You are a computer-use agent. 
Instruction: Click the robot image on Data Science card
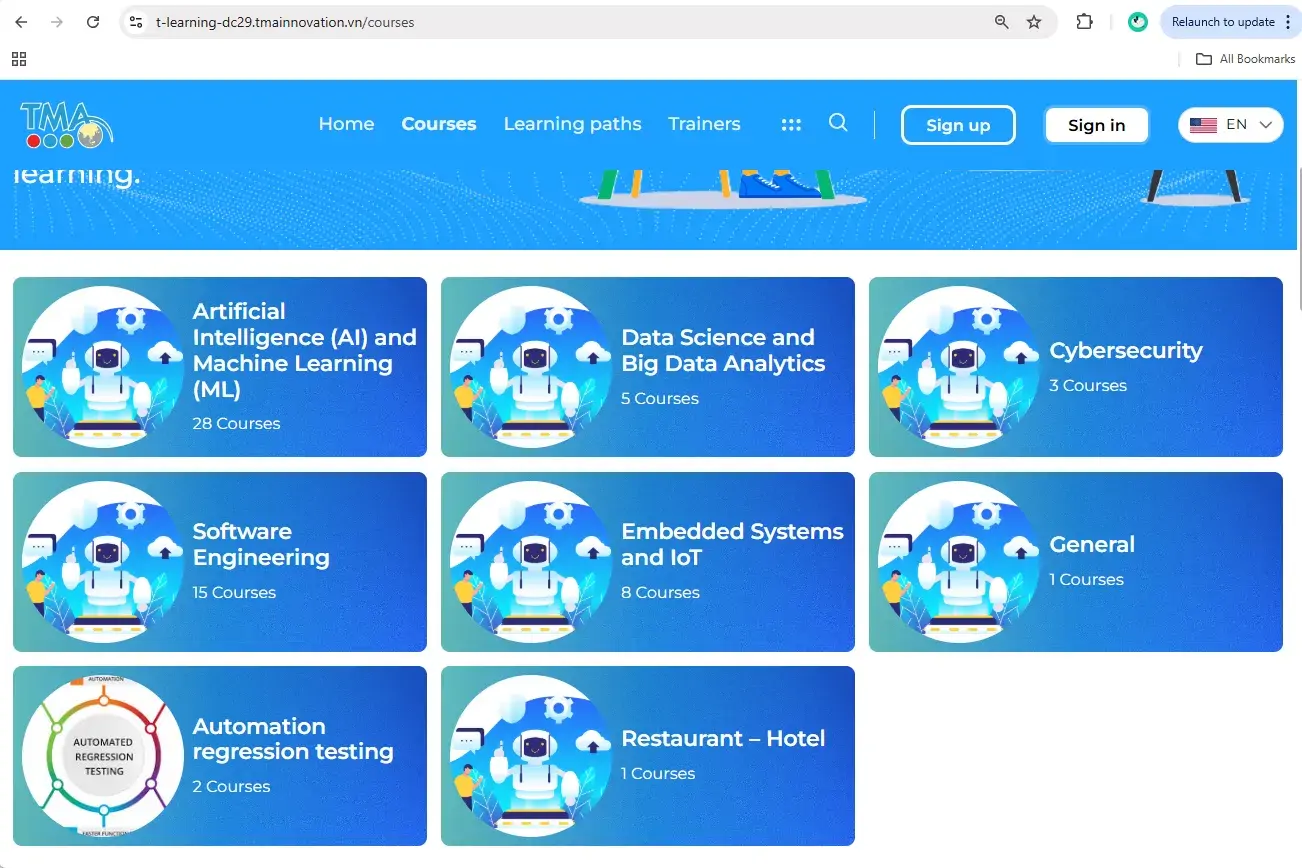(531, 367)
